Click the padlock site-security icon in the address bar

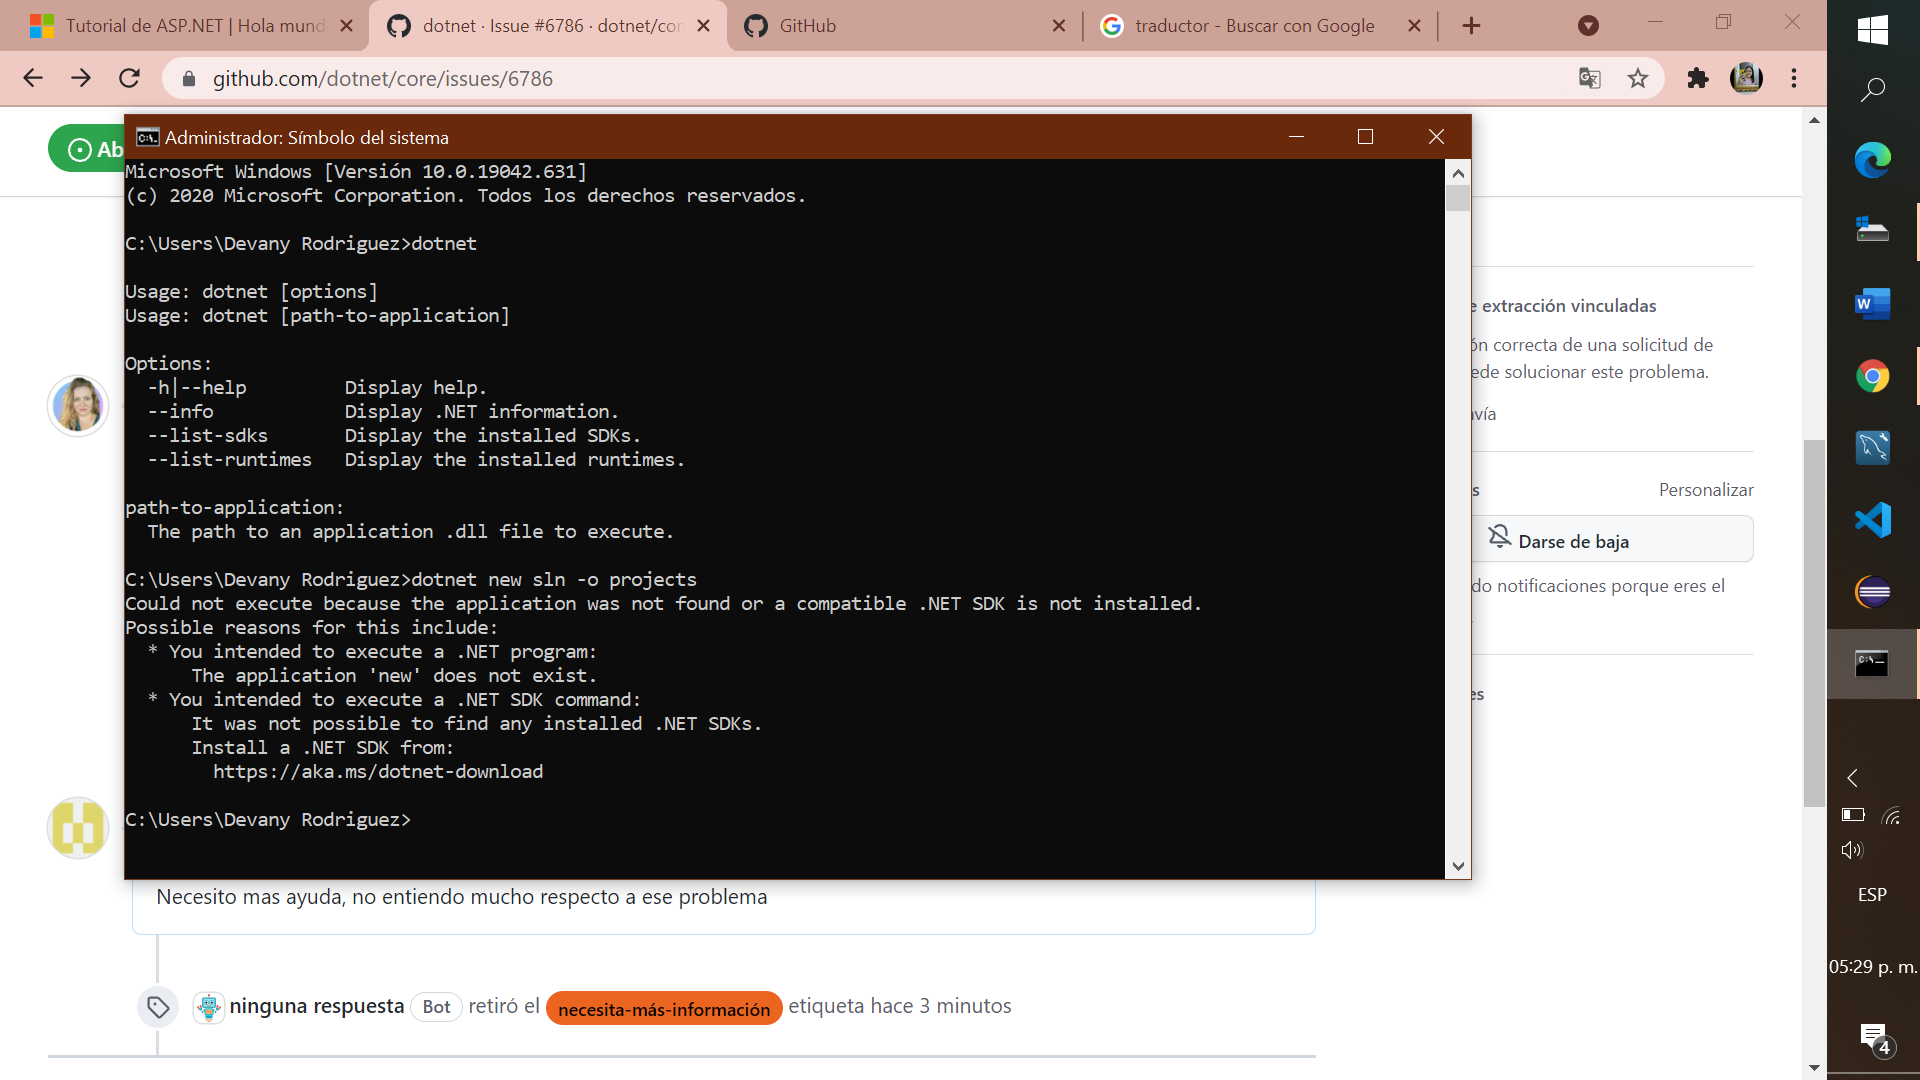click(x=189, y=78)
